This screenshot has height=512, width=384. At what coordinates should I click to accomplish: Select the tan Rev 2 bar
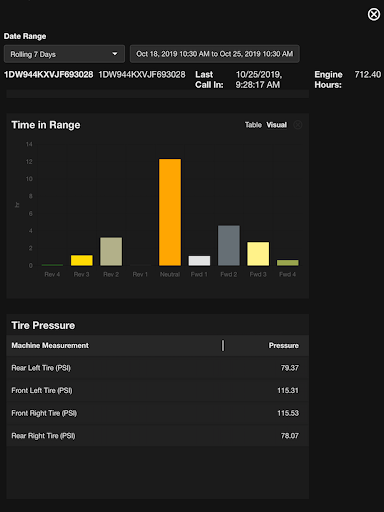[x=111, y=252]
